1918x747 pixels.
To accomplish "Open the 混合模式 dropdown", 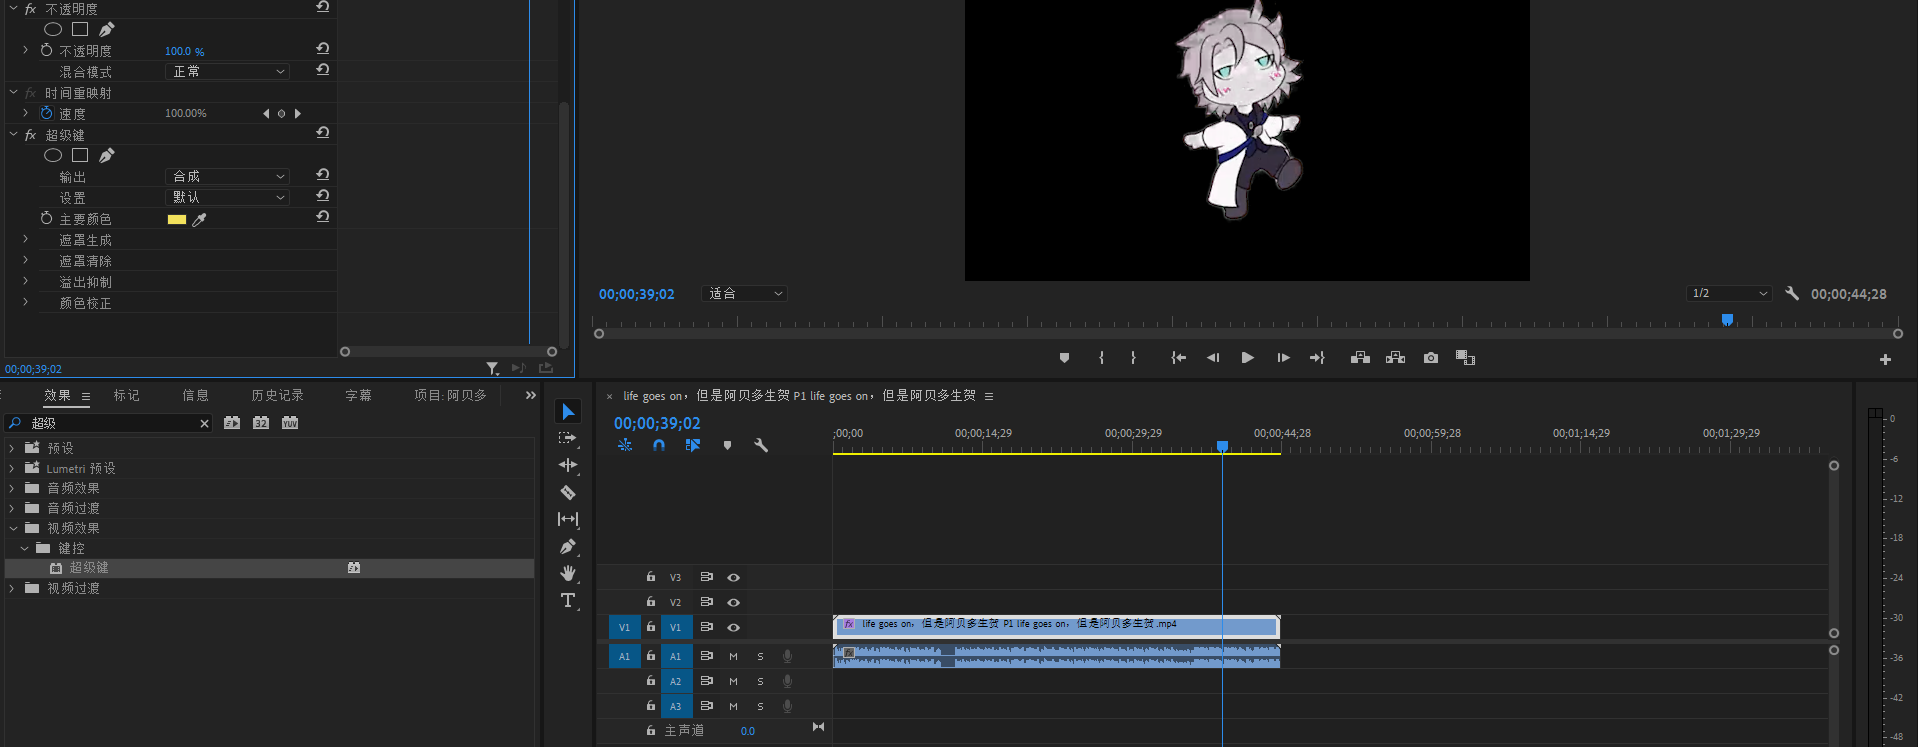I will [x=228, y=71].
